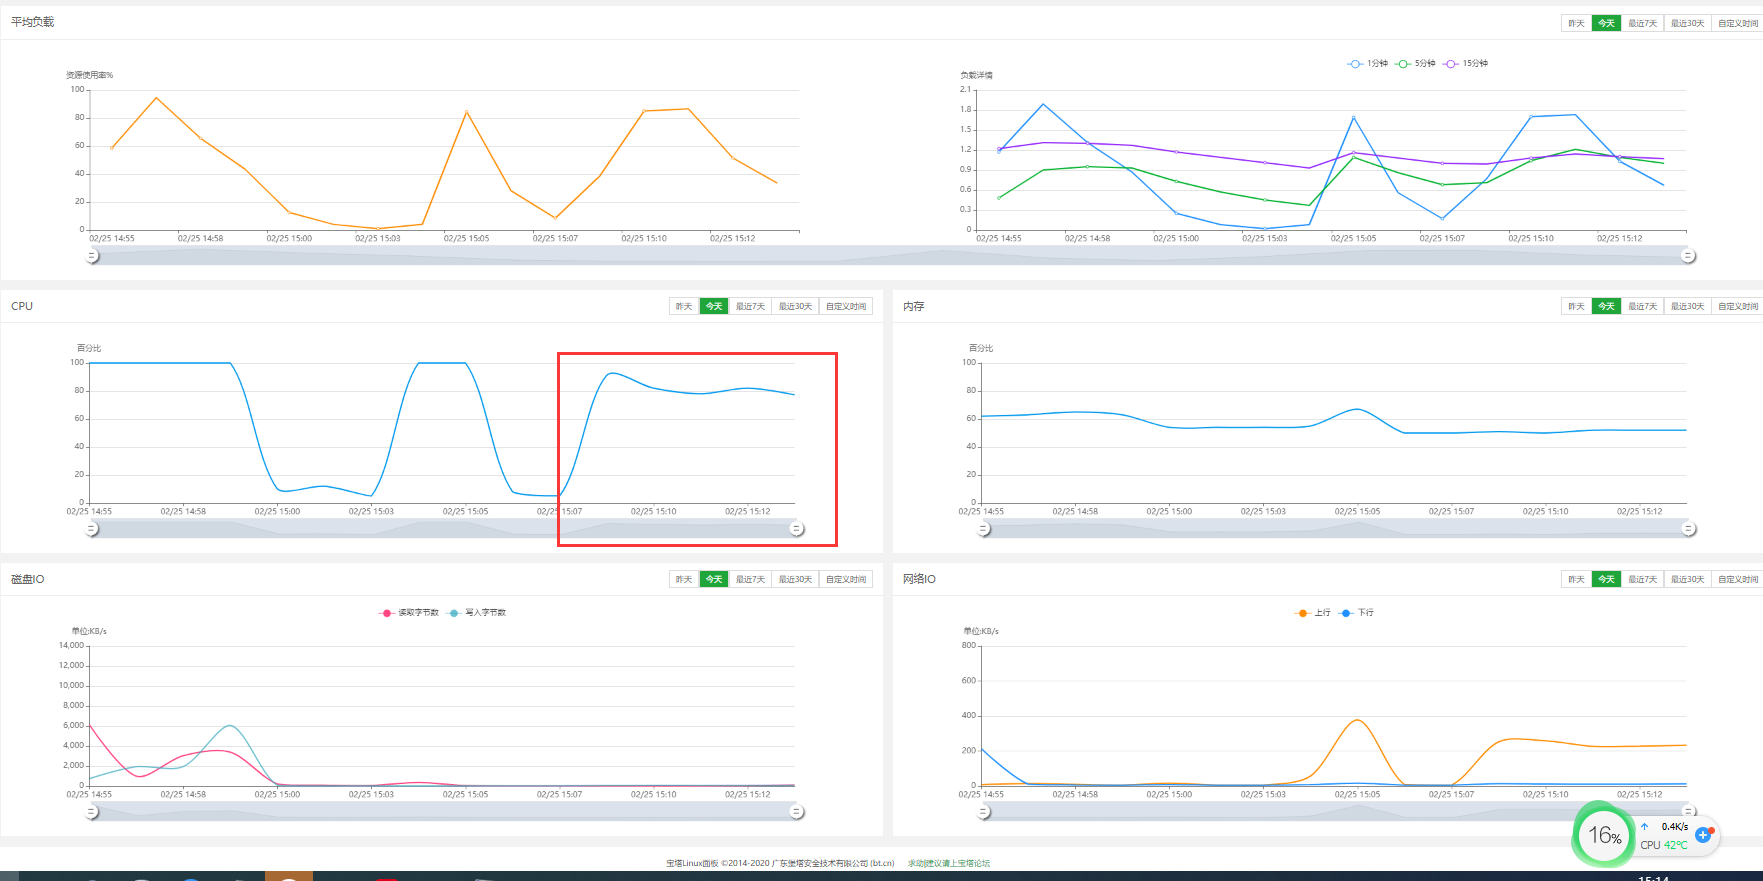Click the 16% floating usage circle
This screenshot has width=1763, height=881.
[1604, 835]
